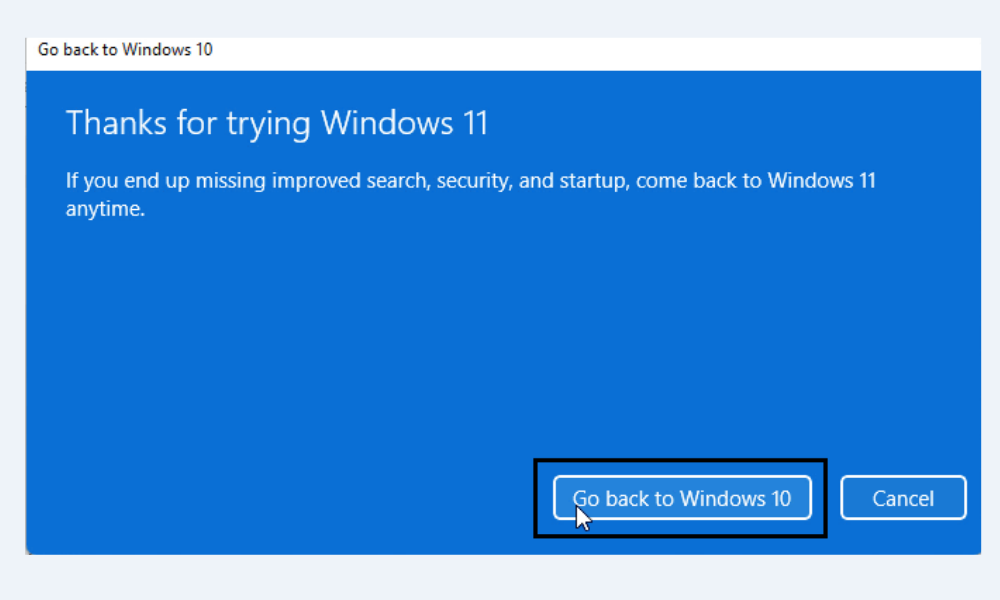The height and width of the screenshot is (600, 1000).
Task: Click the 'Go back to Windows 10' title bar text
Action: 125,50
